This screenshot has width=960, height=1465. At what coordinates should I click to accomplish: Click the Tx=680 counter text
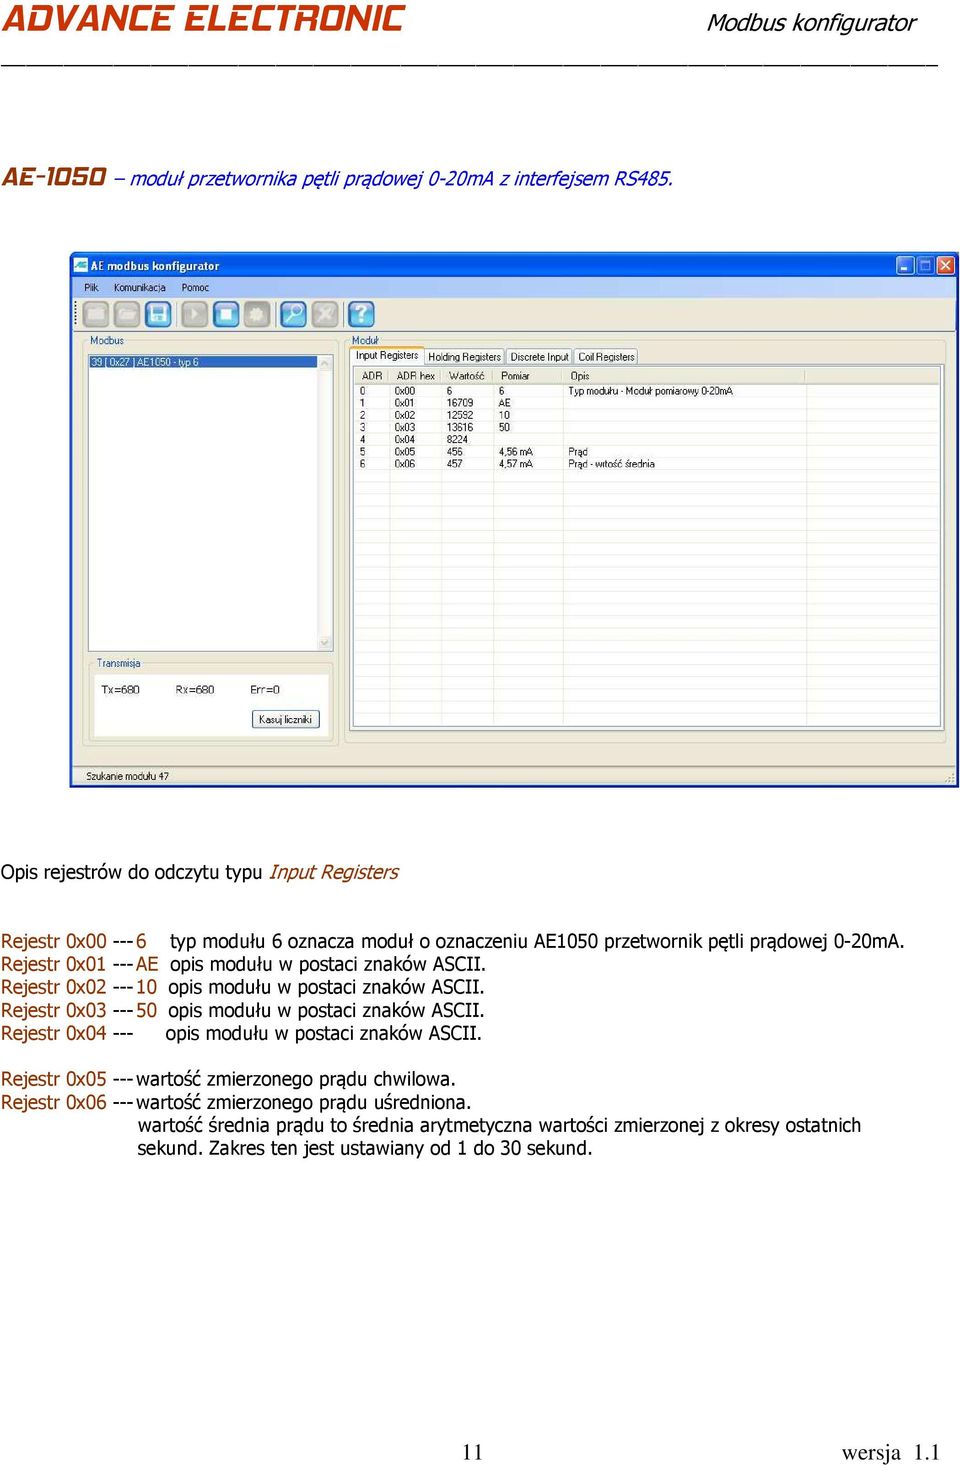pos(121,690)
